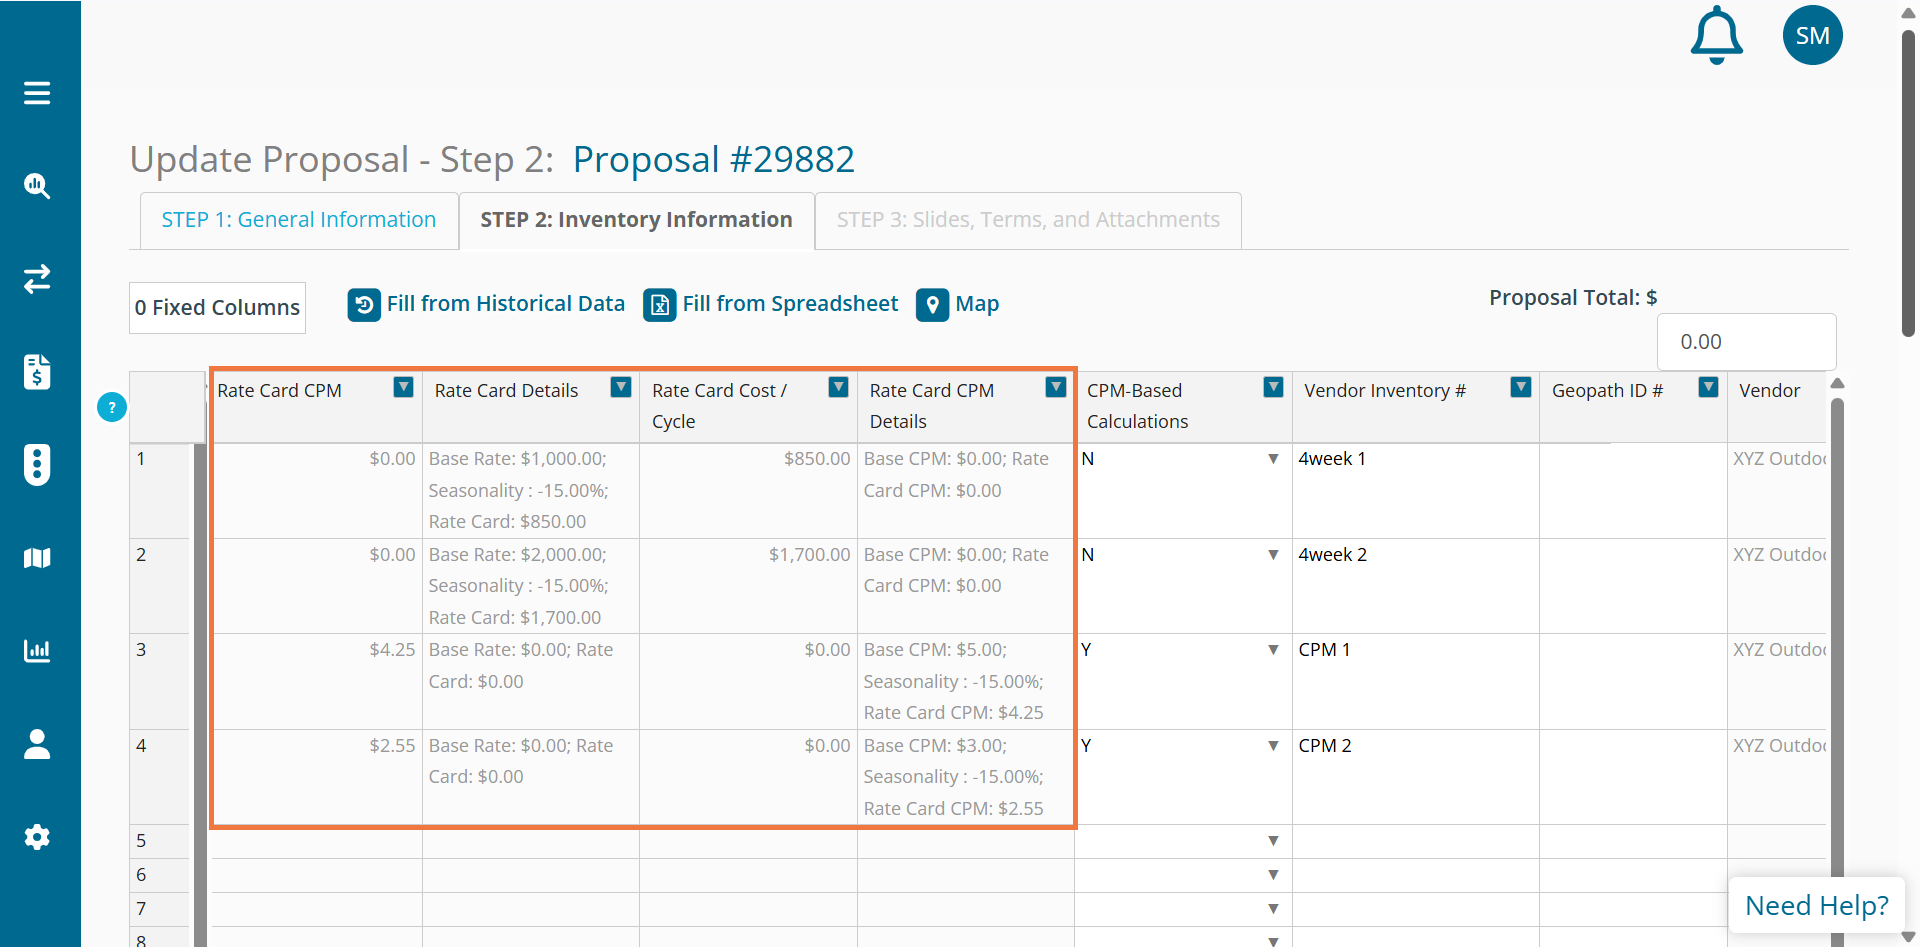Open the Vendor Inventory # column filter

(1520, 388)
